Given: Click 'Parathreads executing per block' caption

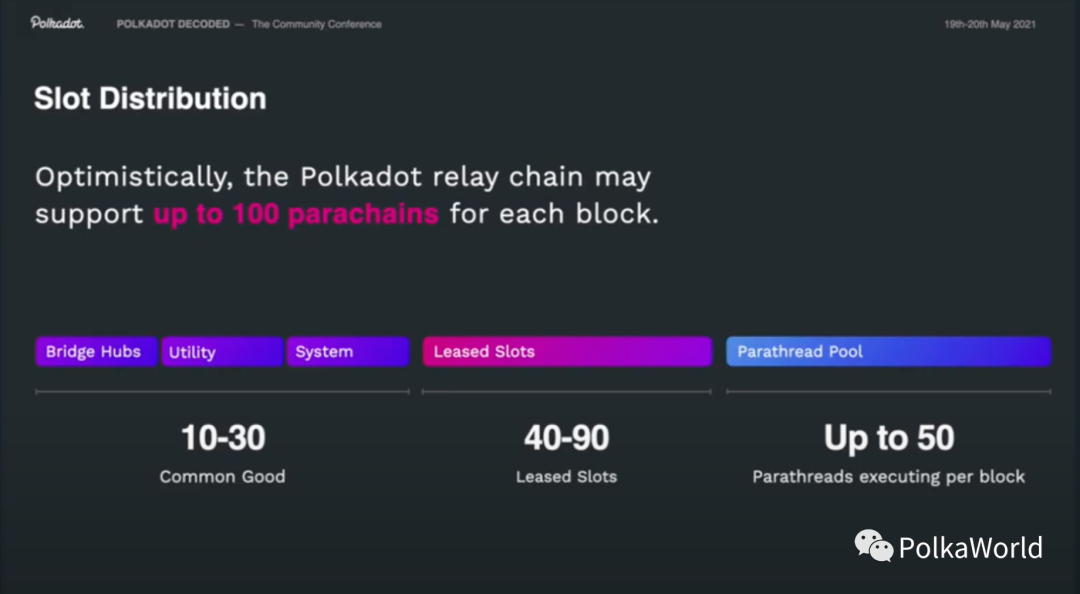Looking at the screenshot, I should click(x=888, y=477).
